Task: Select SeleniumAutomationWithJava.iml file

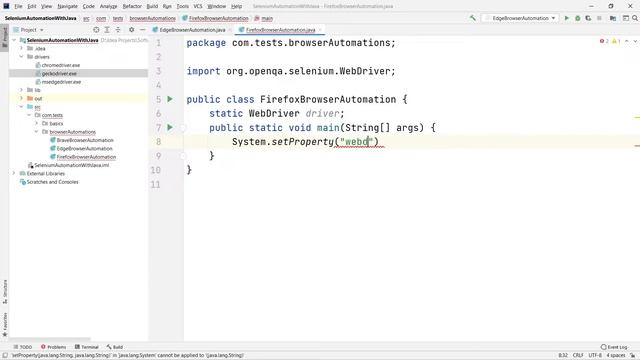Action: (x=71, y=165)
